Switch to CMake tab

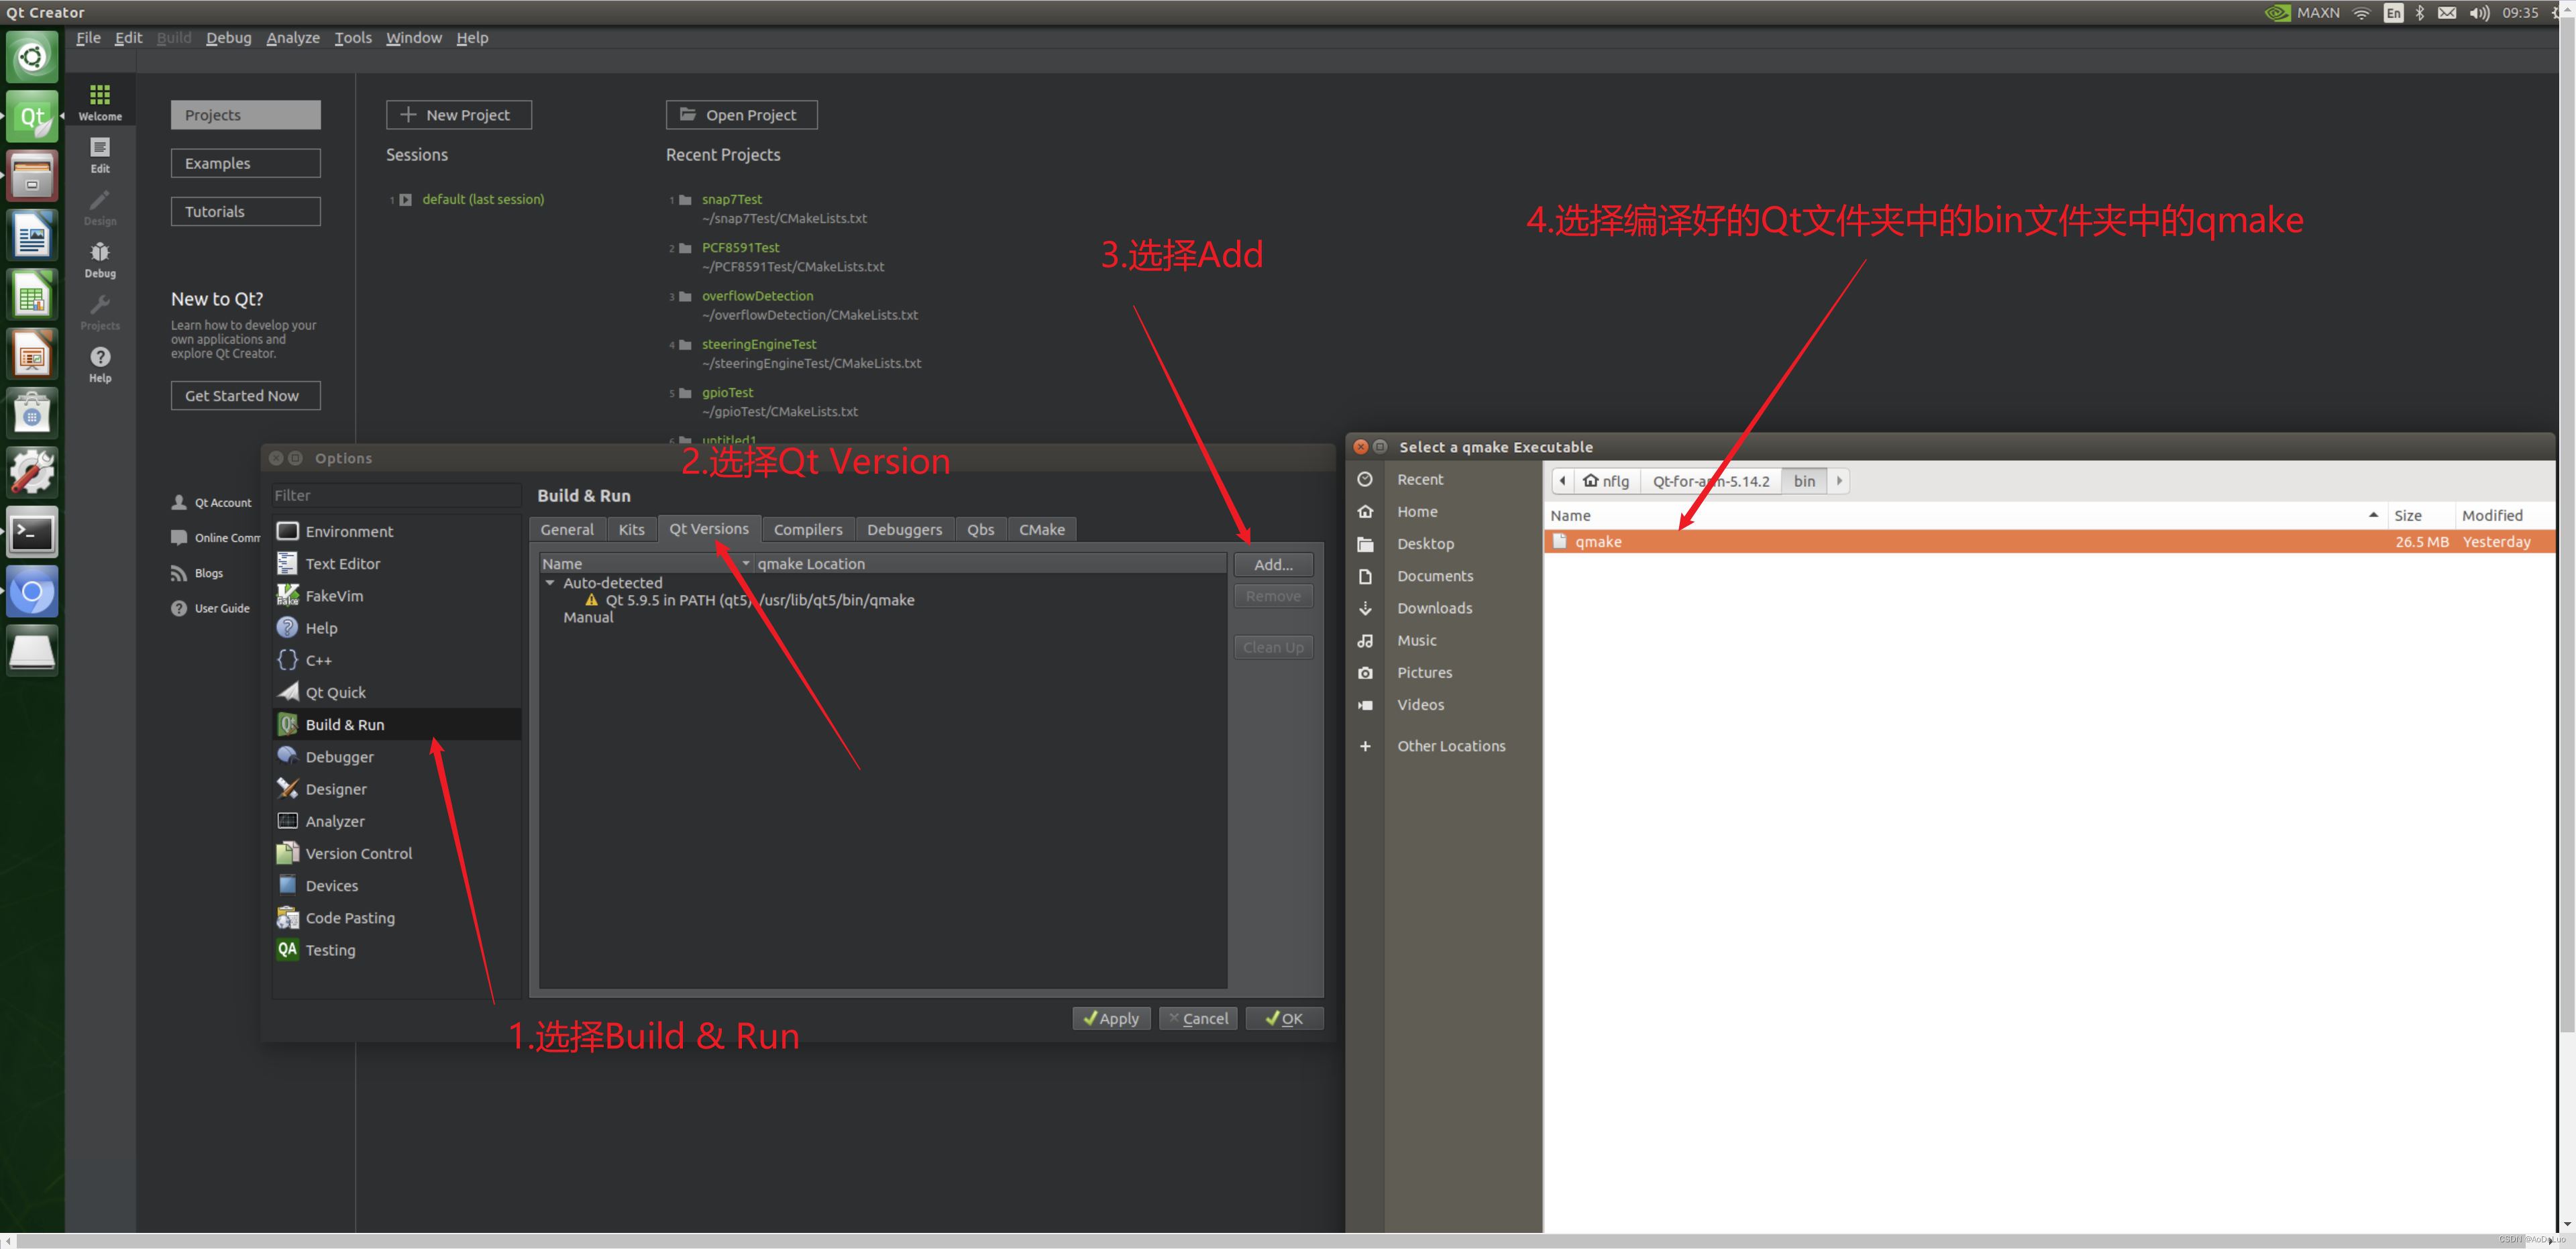[1042, 529]
